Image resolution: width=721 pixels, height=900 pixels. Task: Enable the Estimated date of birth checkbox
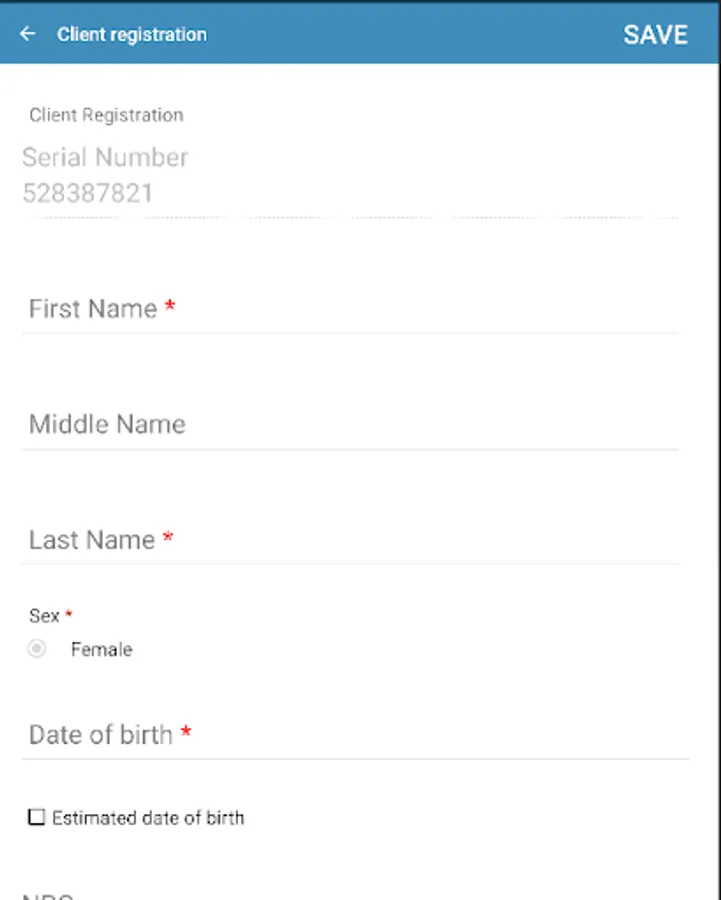coord(37,818)
